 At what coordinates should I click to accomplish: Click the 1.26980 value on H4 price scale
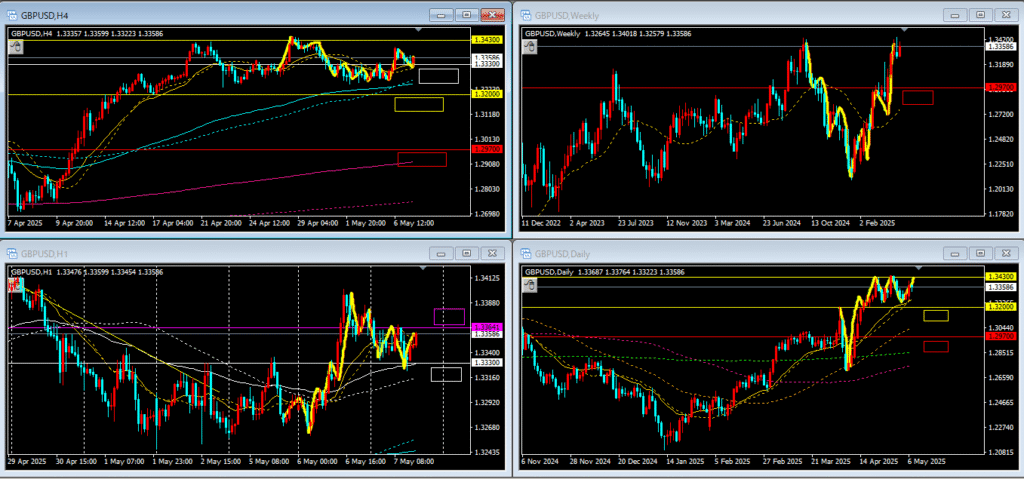point(487,214)
